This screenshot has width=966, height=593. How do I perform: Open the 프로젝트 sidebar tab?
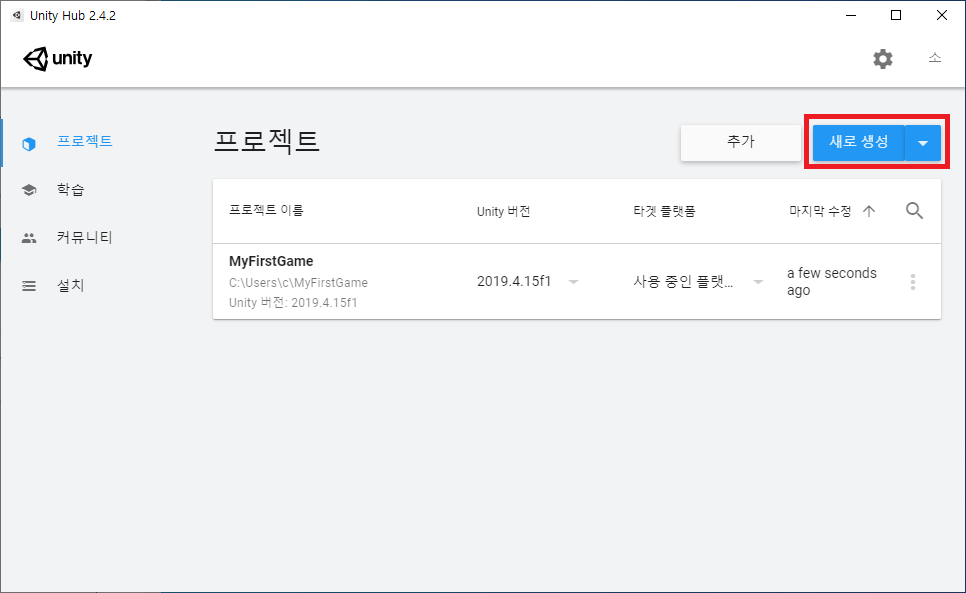(85, 141)
